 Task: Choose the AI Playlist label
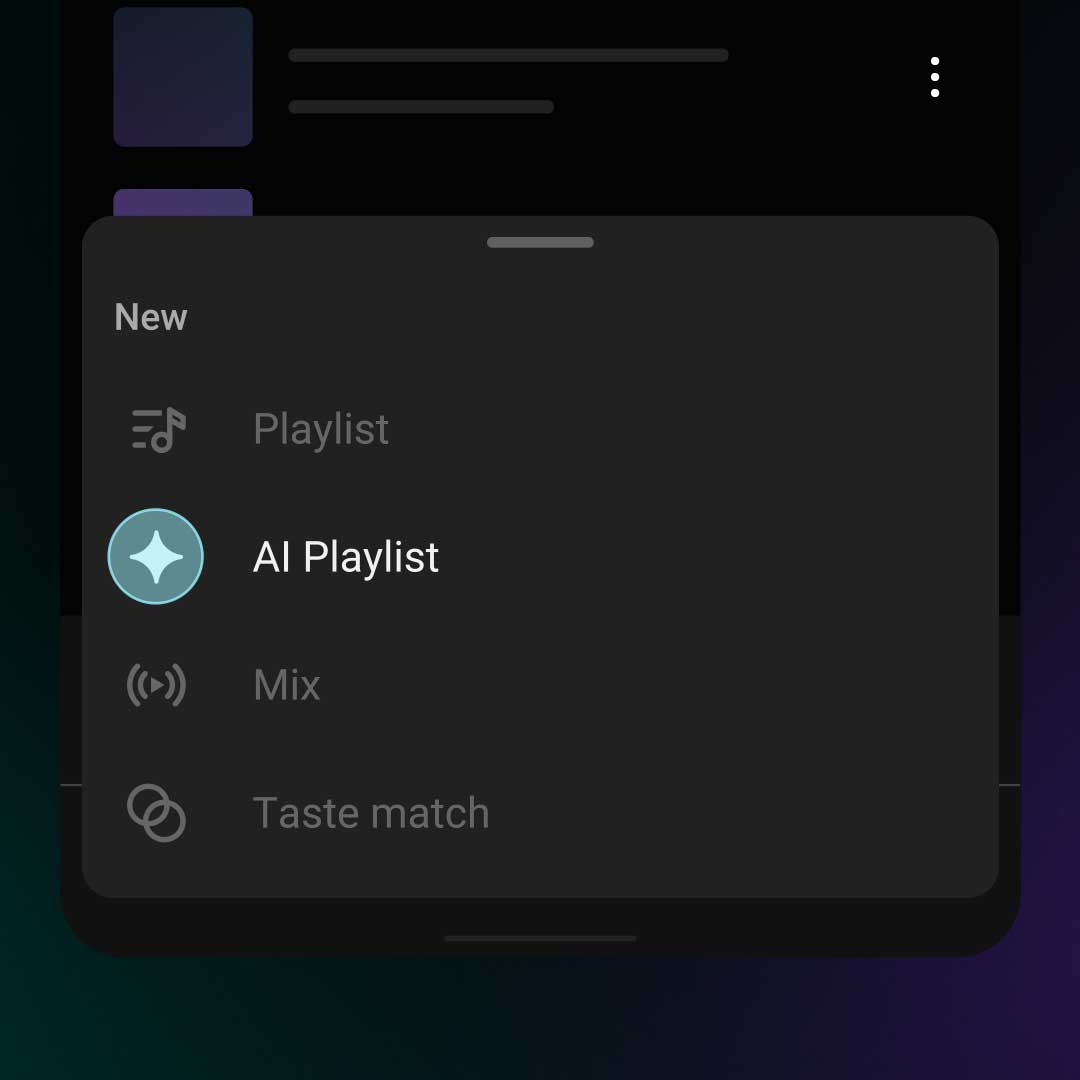click(x=346, y=557)
